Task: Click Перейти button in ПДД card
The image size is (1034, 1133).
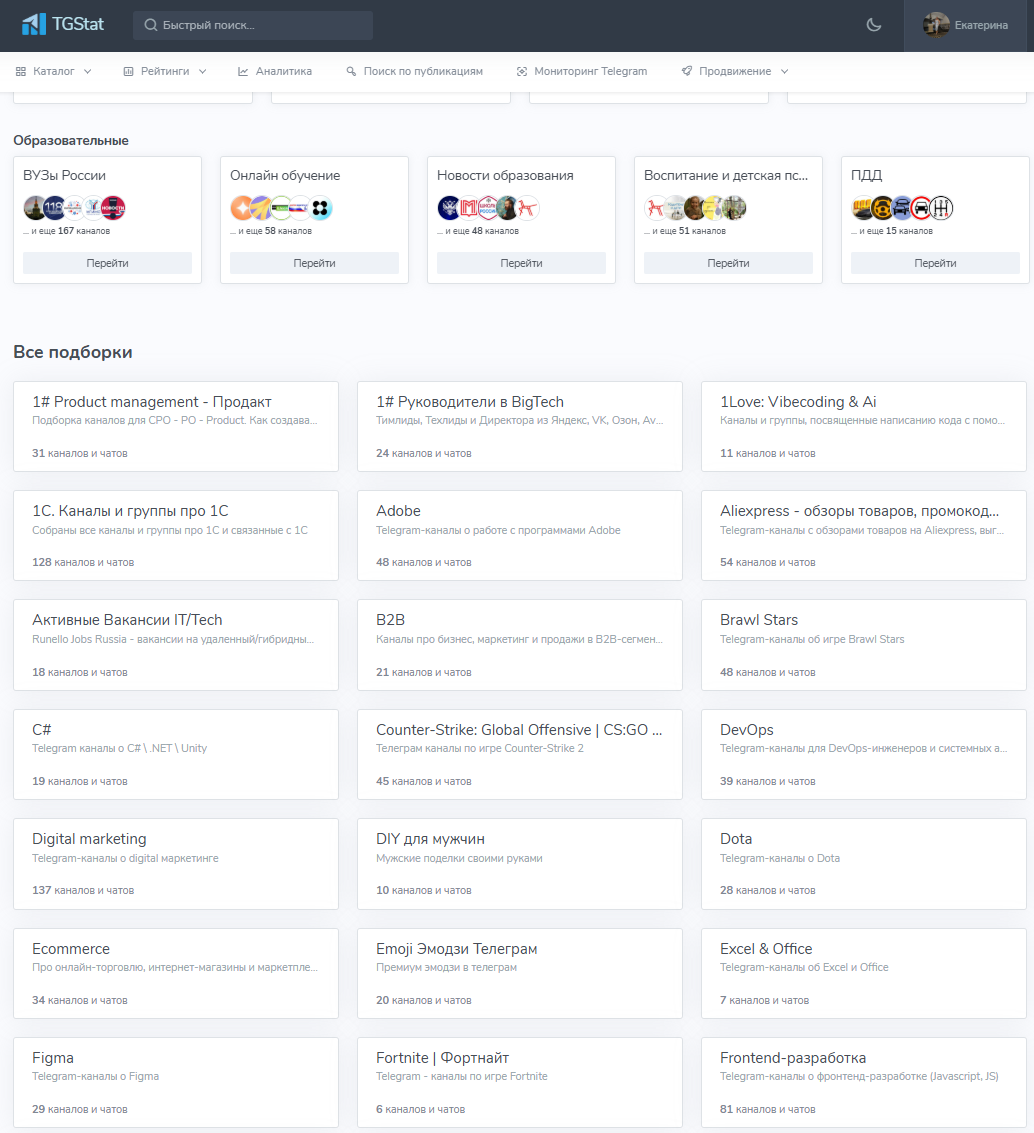Action: coord(935,263)
